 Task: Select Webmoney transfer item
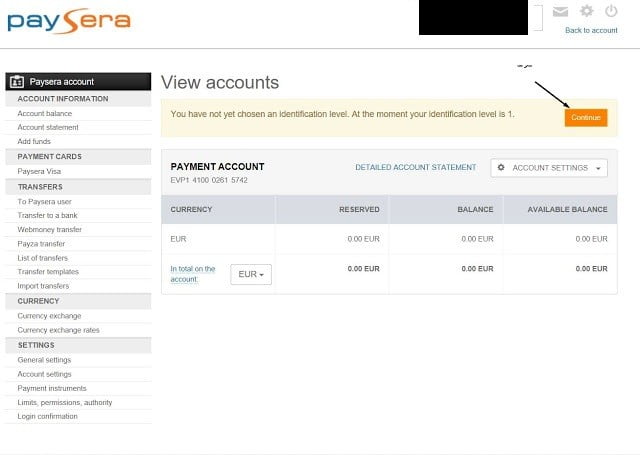[49, 229]
